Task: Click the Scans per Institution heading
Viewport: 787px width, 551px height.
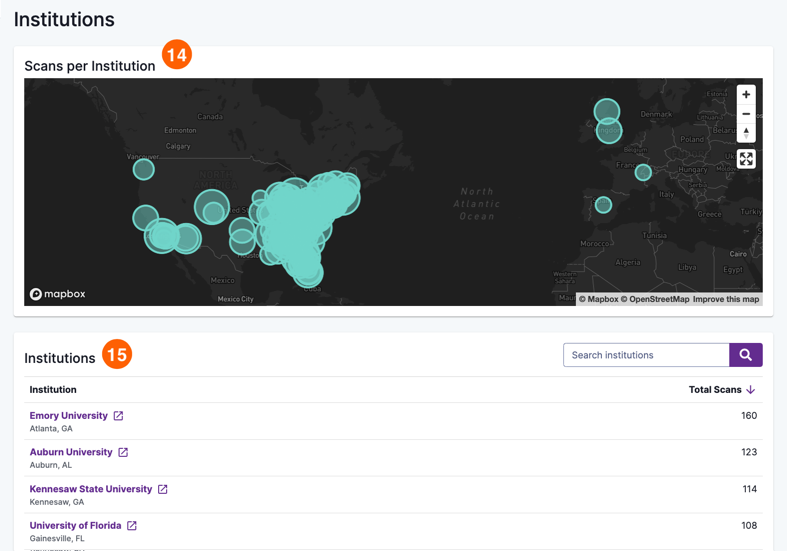Action: tap(90, 66)
